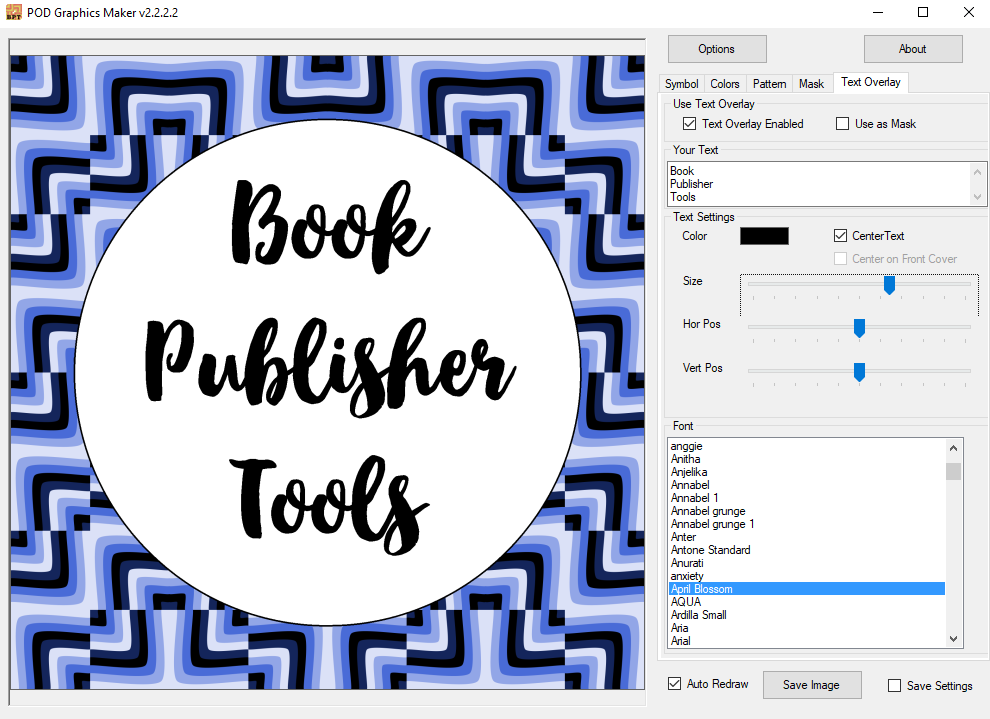Check the Save Settings box

894,686
